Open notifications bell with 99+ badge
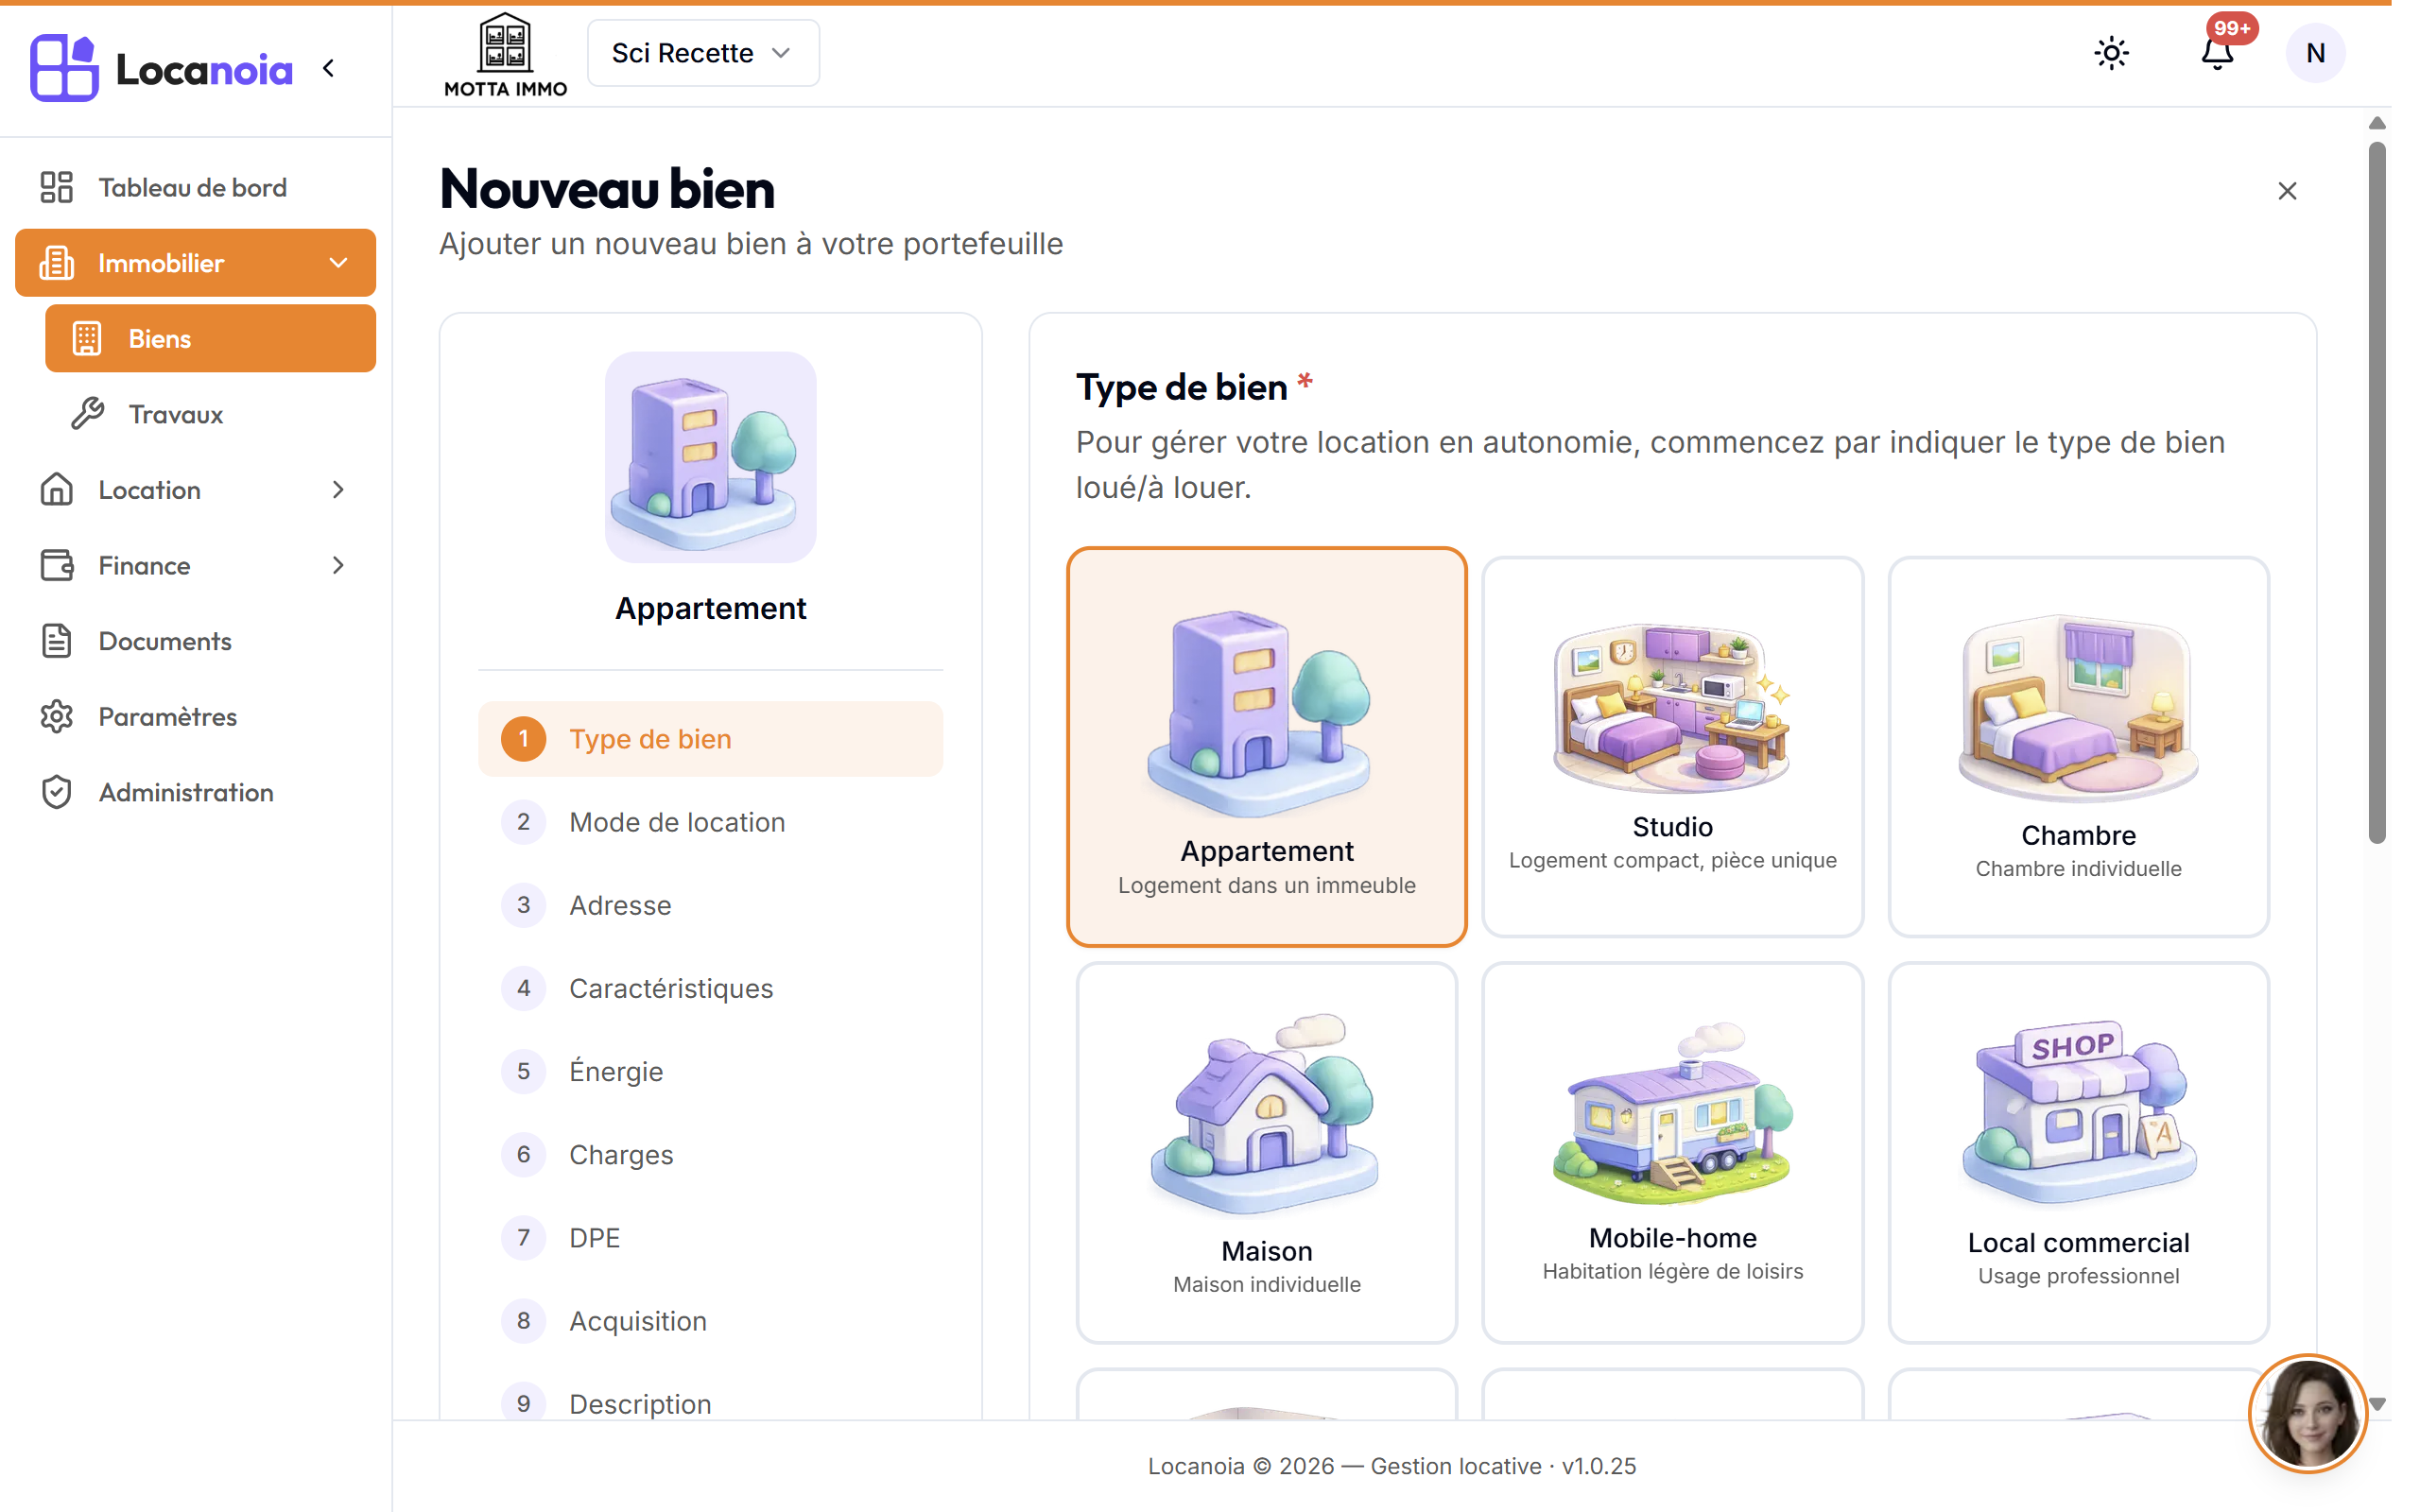 pos(2218,53)
